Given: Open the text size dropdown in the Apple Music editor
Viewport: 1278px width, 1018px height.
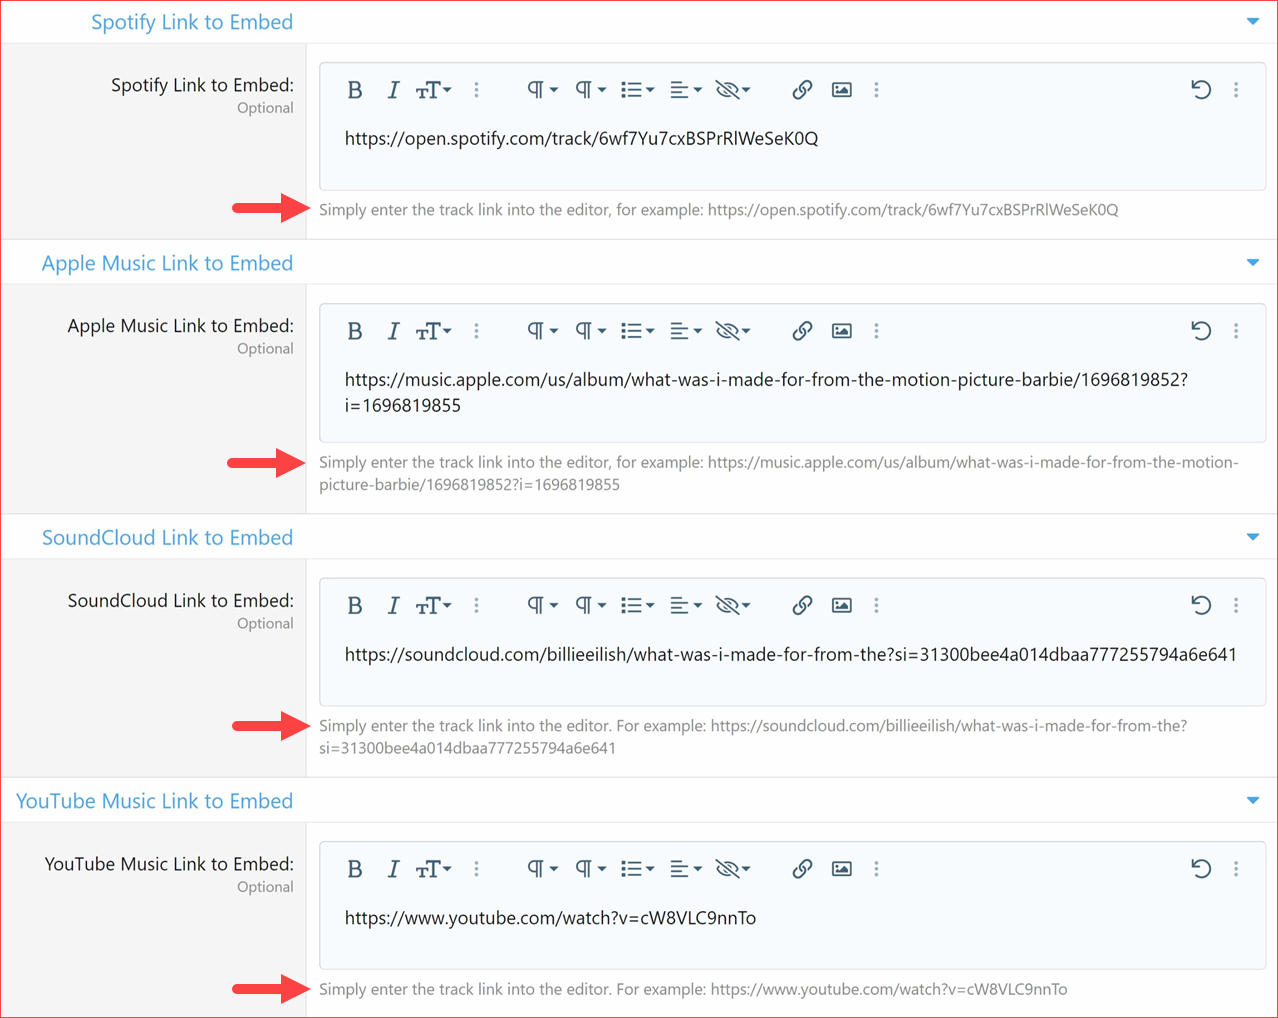Looking at the screenshot, I should coord(433,330).
